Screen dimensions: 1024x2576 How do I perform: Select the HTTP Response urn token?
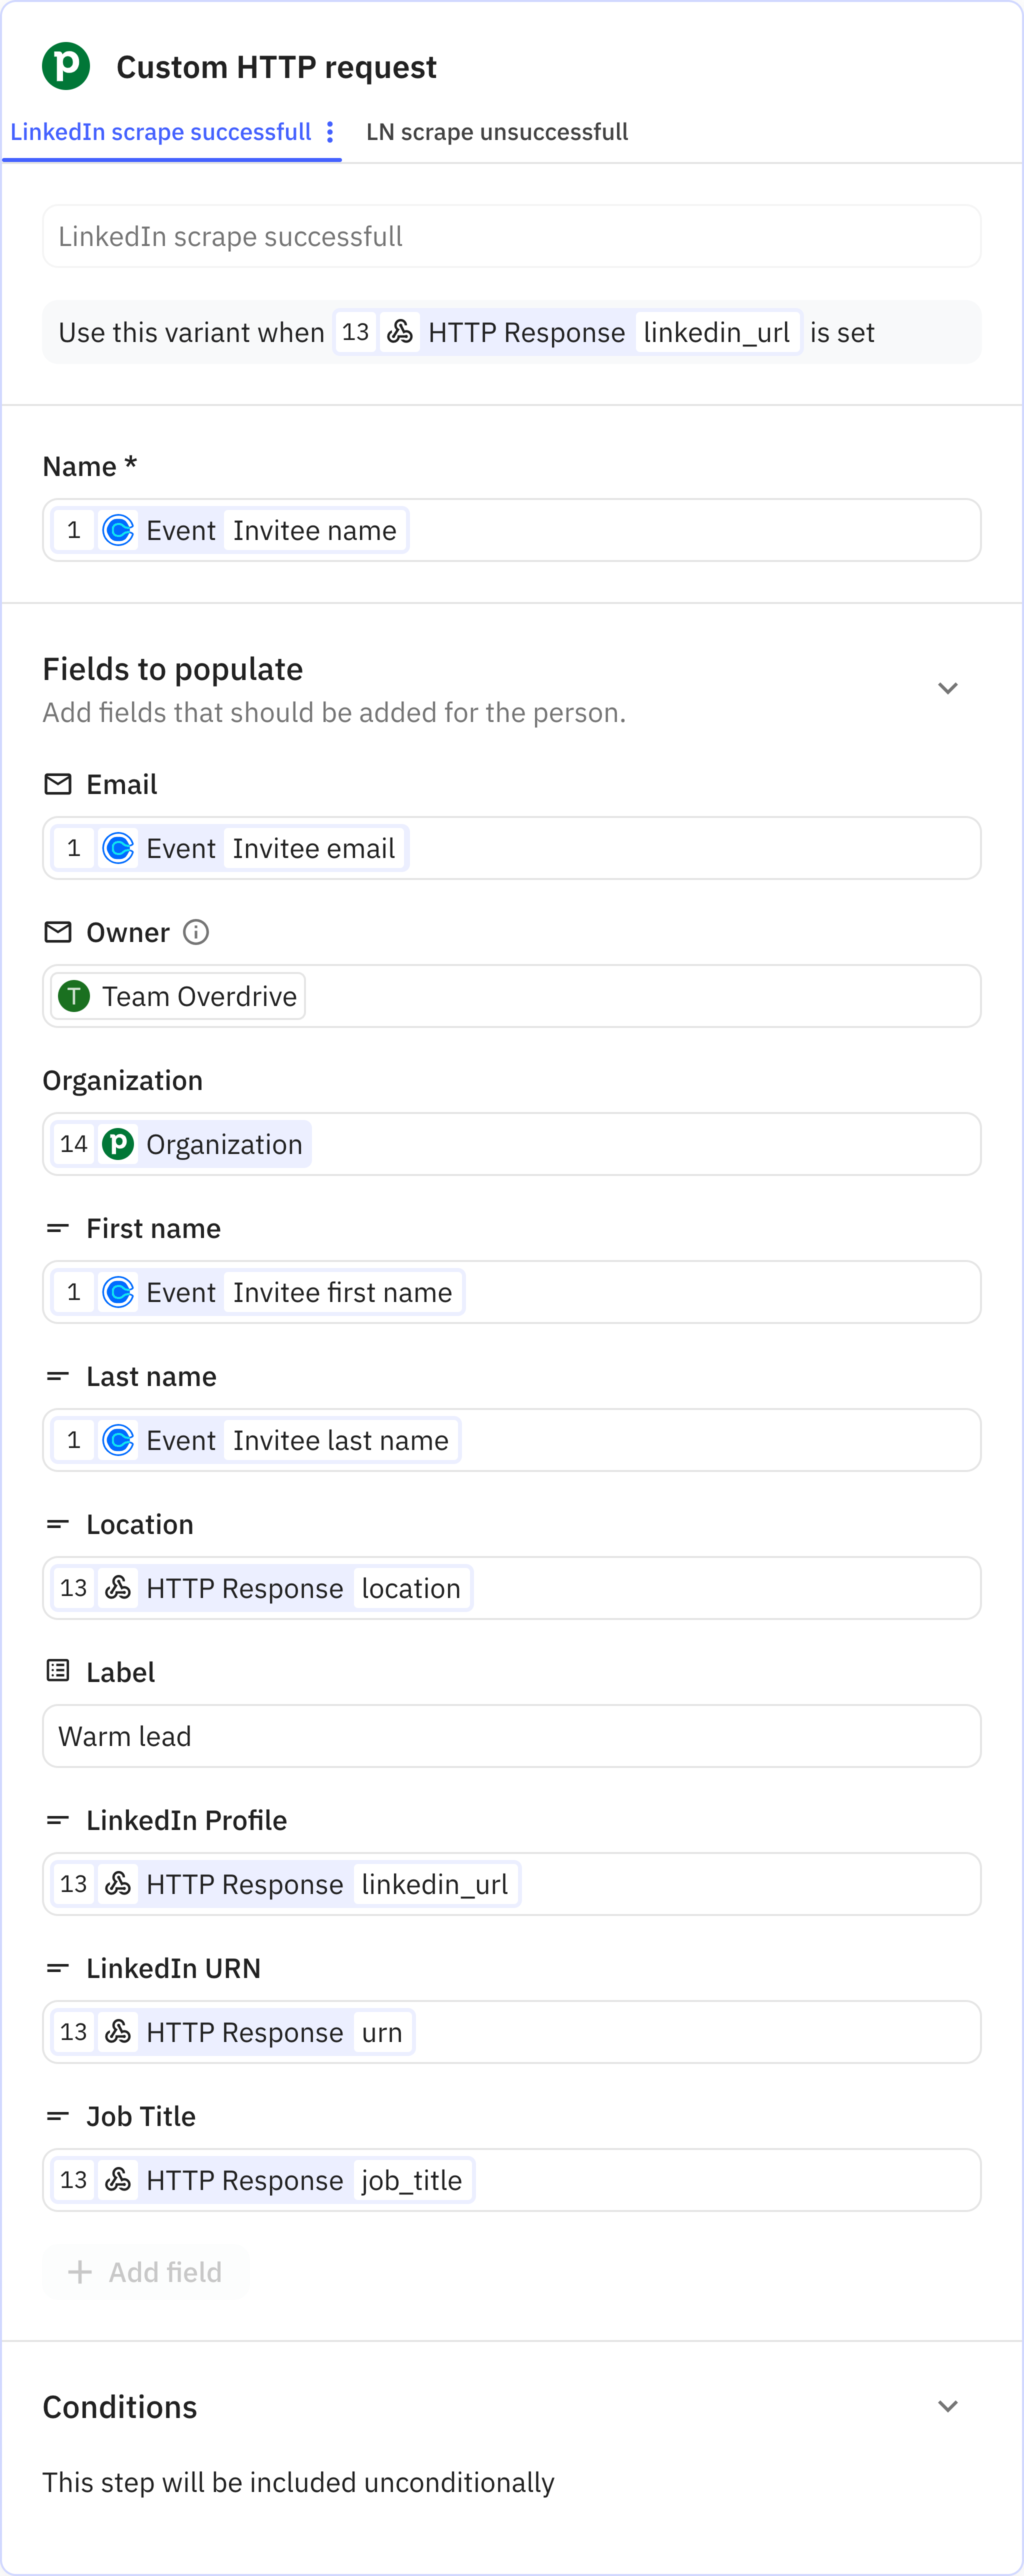(x=230, y=2031)
